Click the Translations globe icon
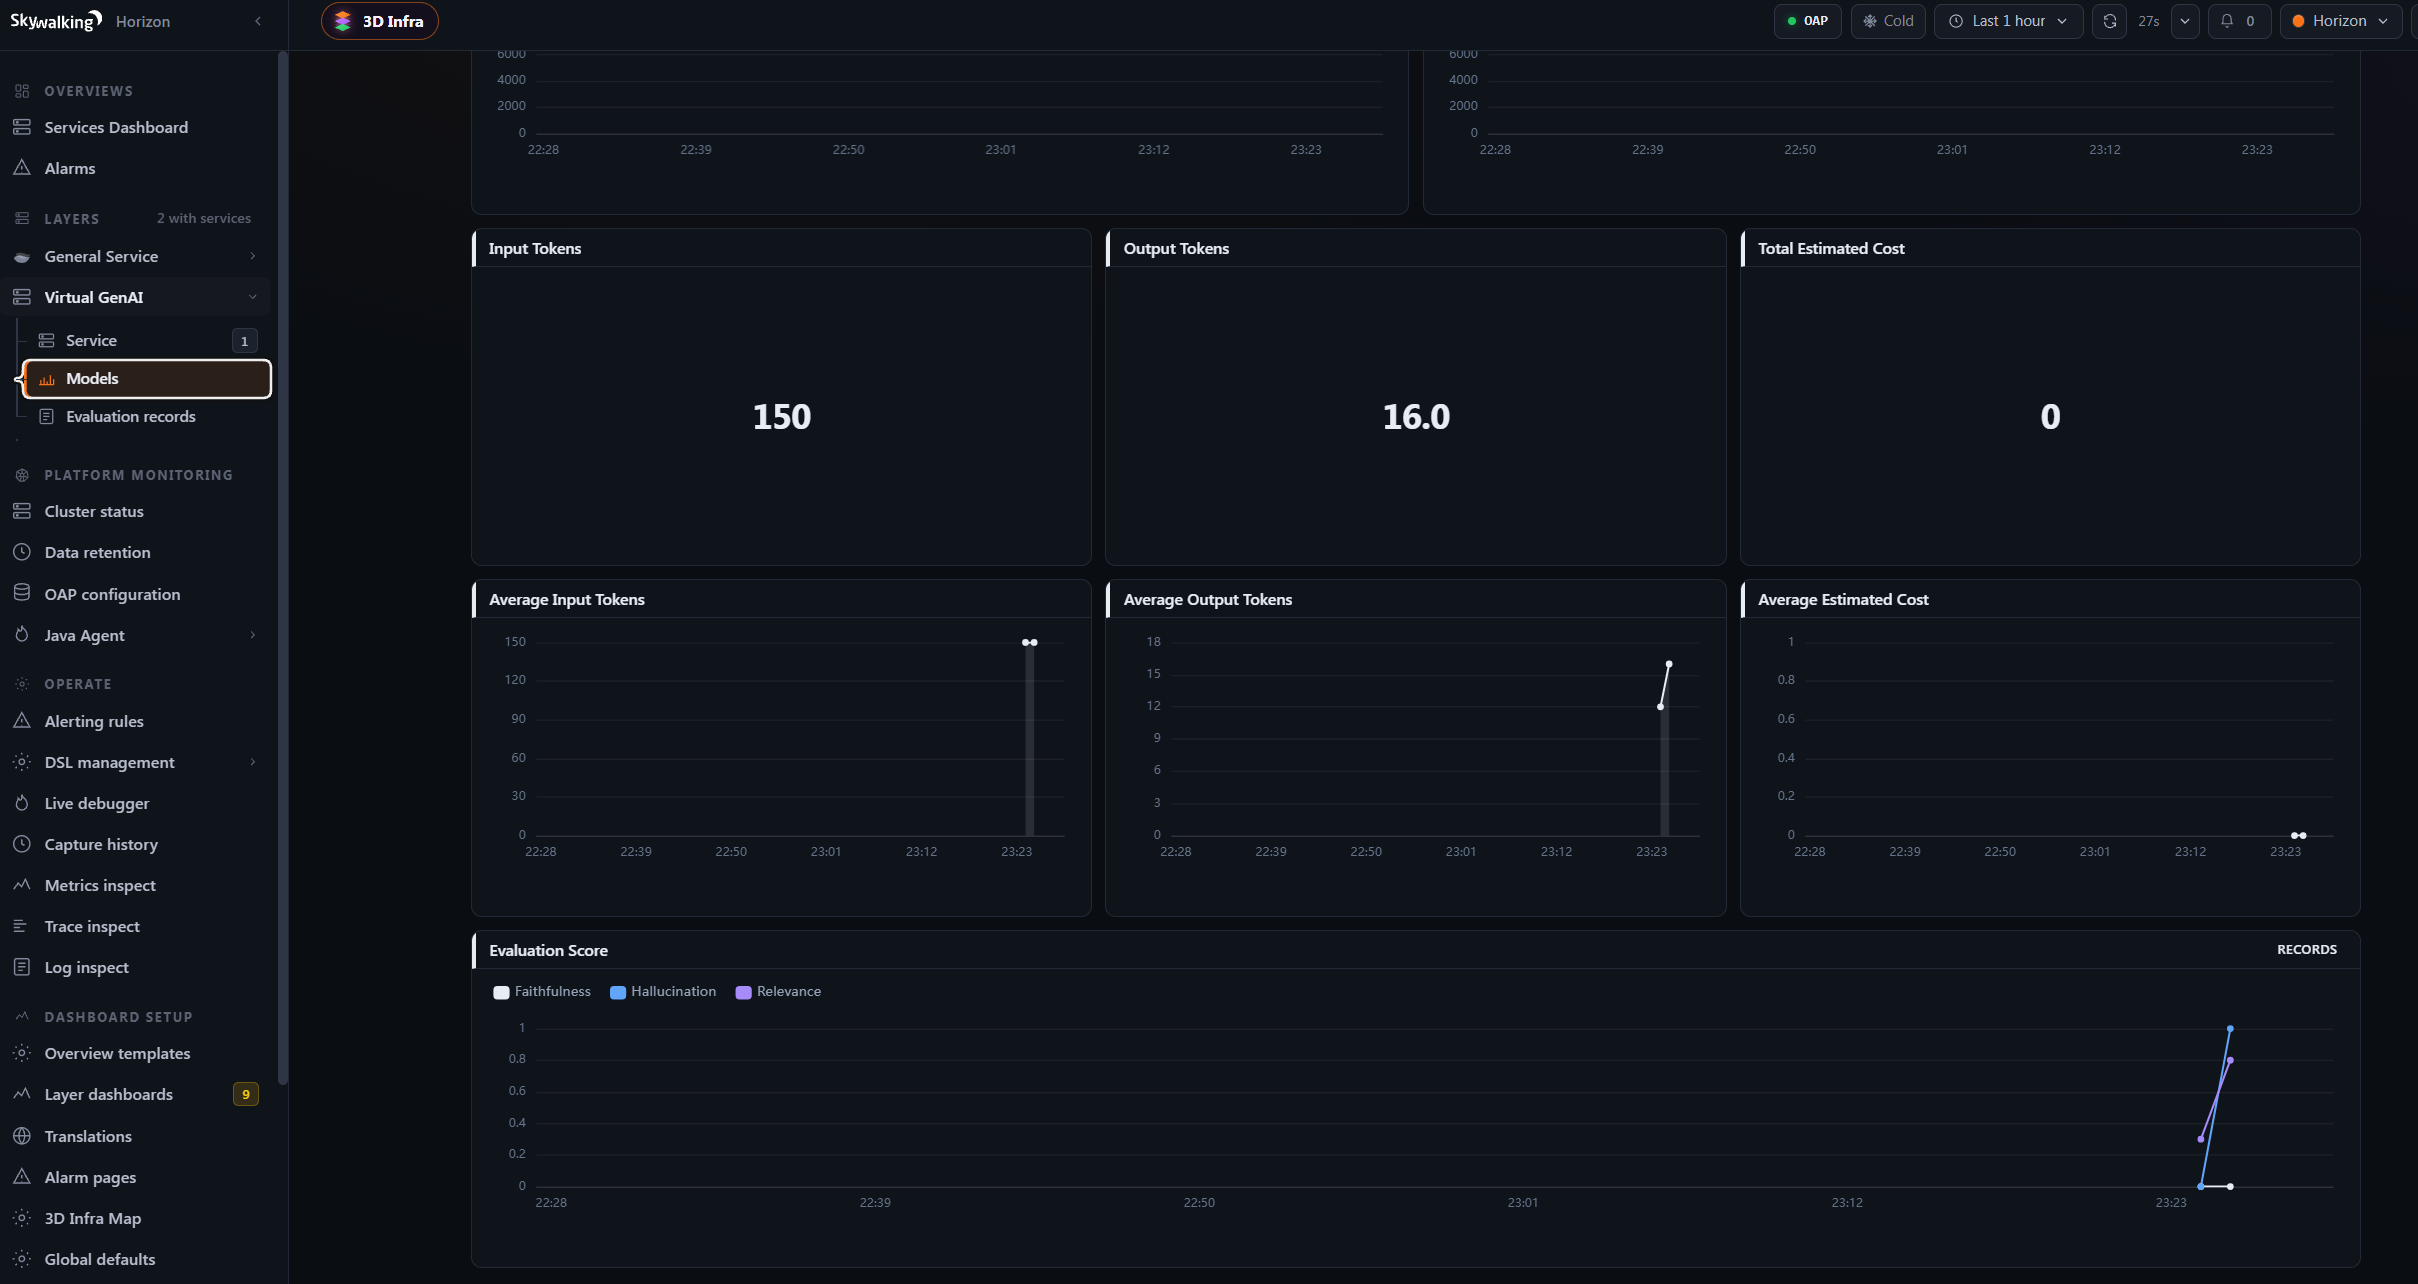2418x1284 pixels. 22,1136
